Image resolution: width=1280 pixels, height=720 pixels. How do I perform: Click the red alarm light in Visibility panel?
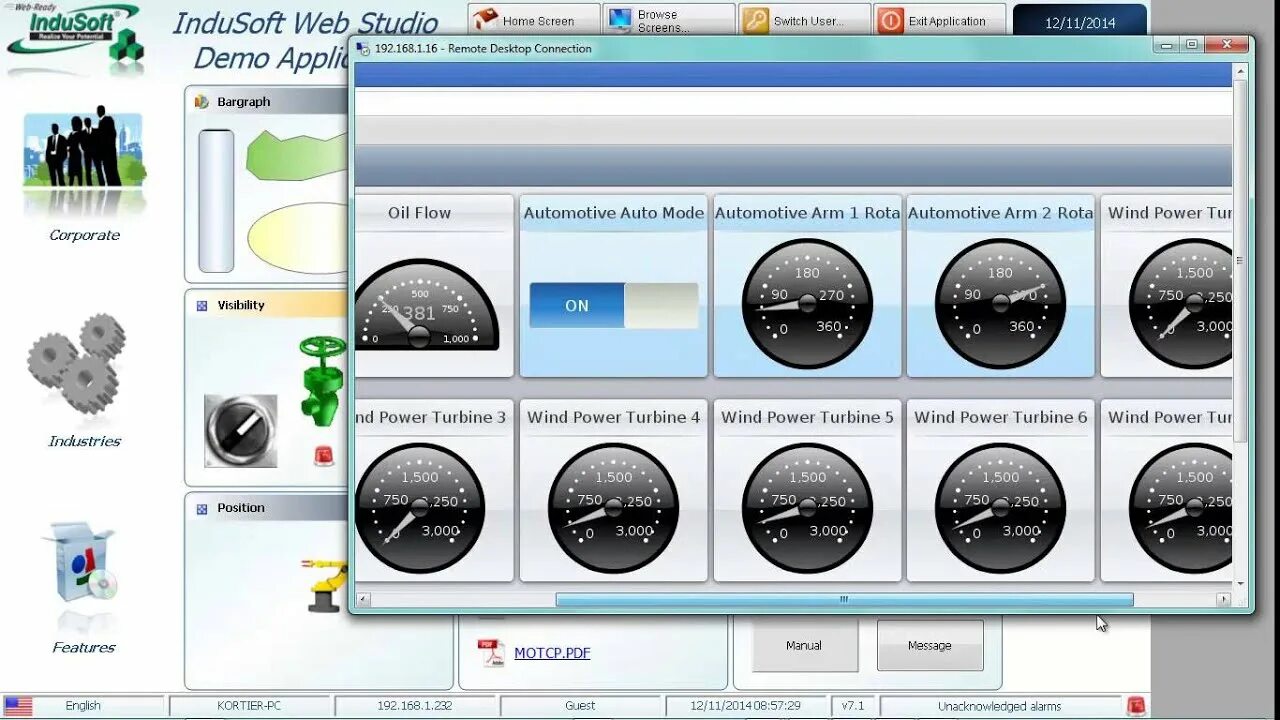pos(325,455)
